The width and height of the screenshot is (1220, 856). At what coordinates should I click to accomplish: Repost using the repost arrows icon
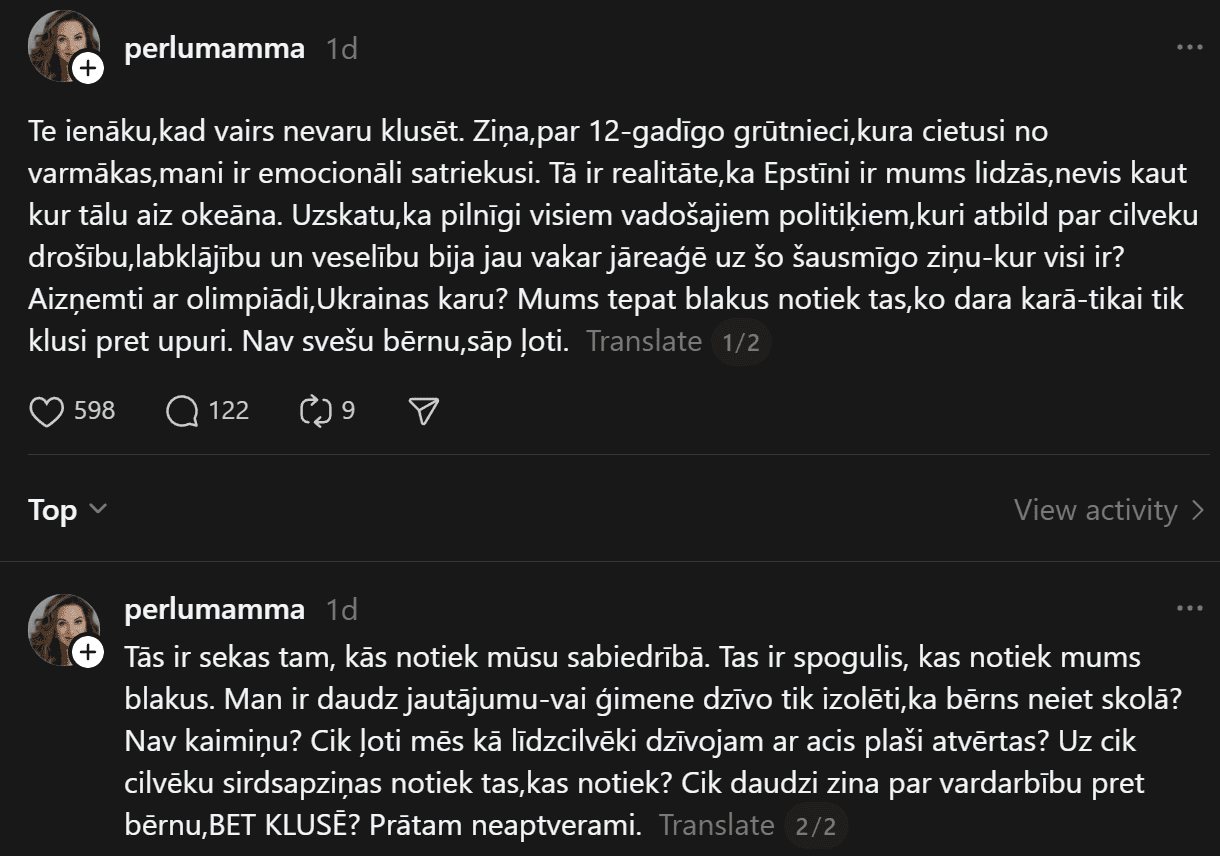coord(315,411)
